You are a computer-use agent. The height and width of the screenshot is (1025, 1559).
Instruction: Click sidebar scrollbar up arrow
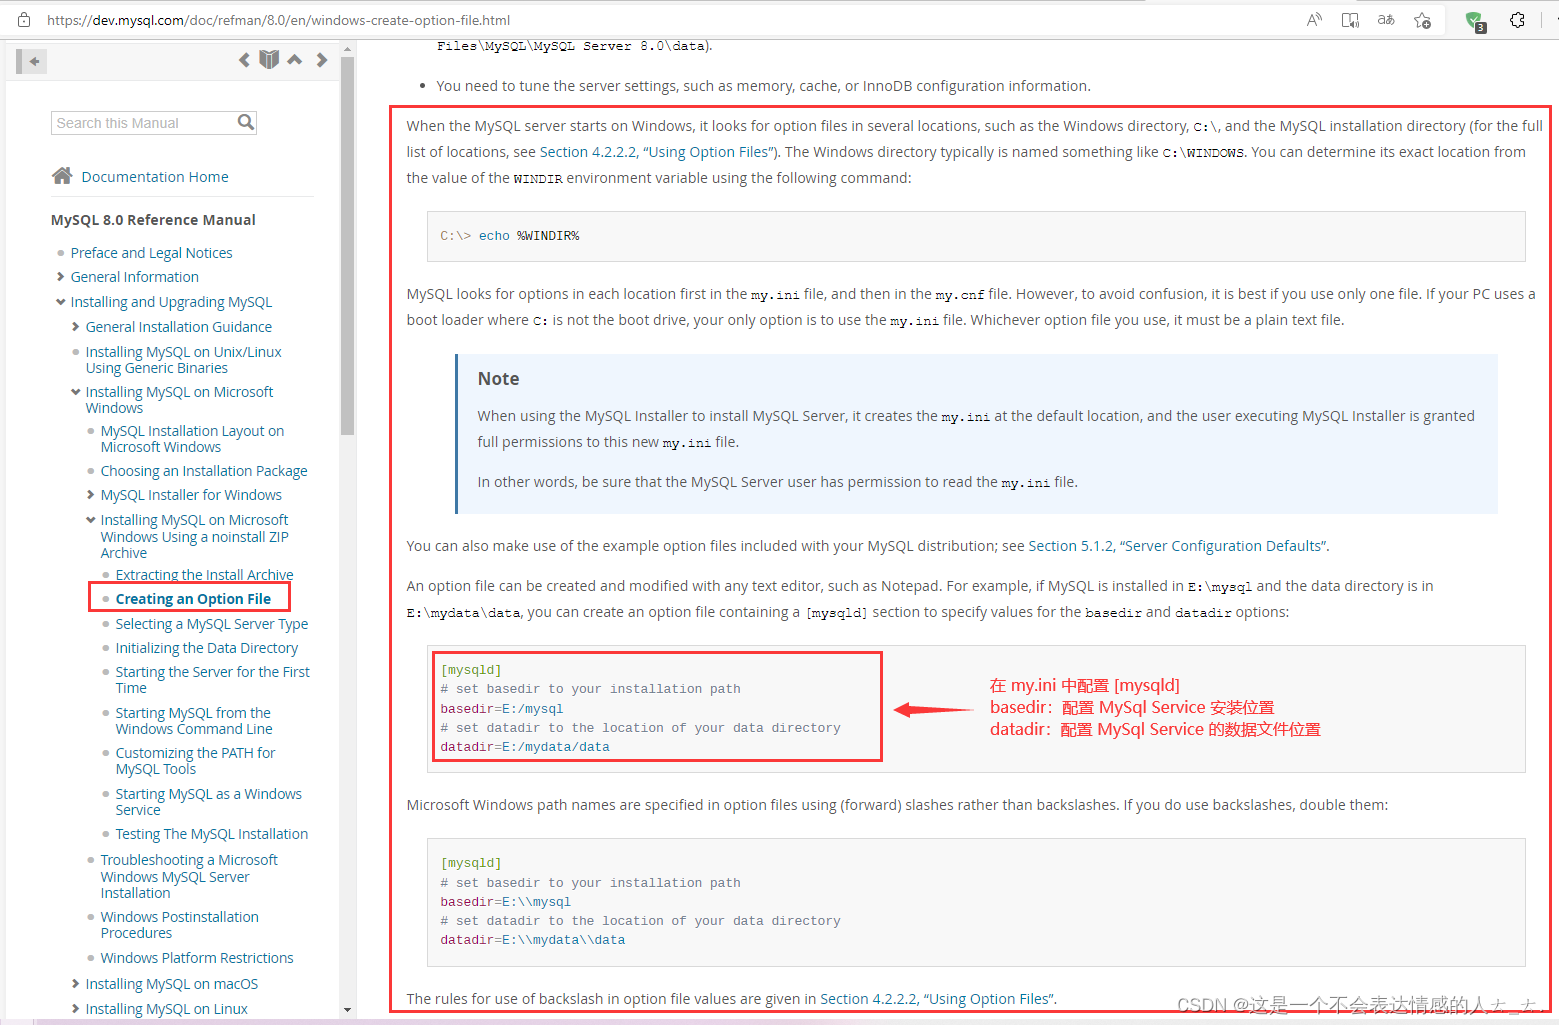tap(347, 48)
